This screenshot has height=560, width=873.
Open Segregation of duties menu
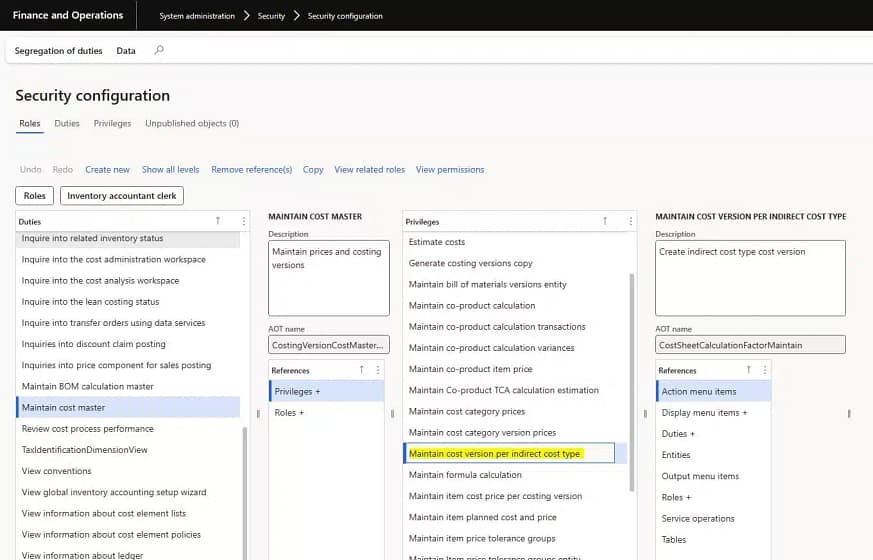click(x=58, y=51)
